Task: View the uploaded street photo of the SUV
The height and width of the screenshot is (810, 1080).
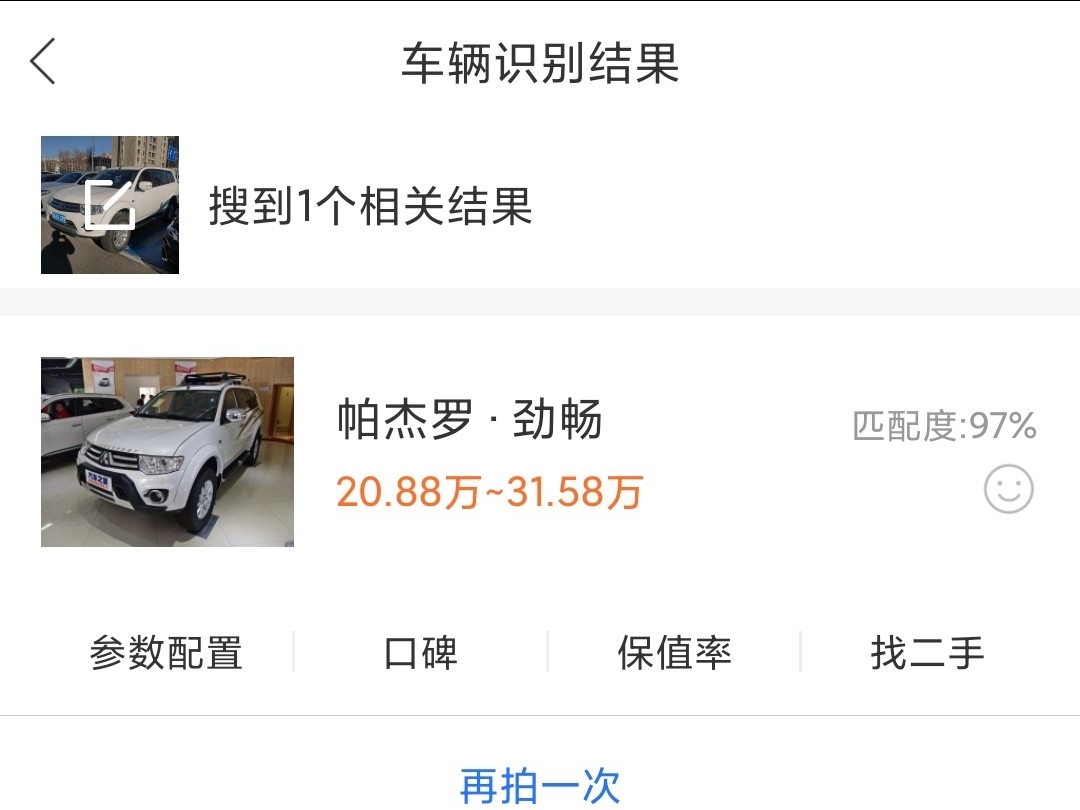Action: click(x=110, y=205)
